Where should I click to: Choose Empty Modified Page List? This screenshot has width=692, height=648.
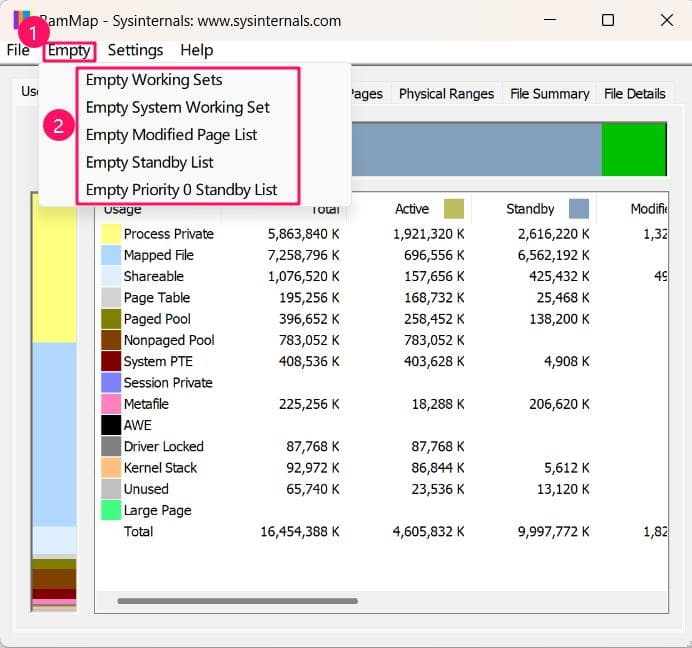[171, 135]
